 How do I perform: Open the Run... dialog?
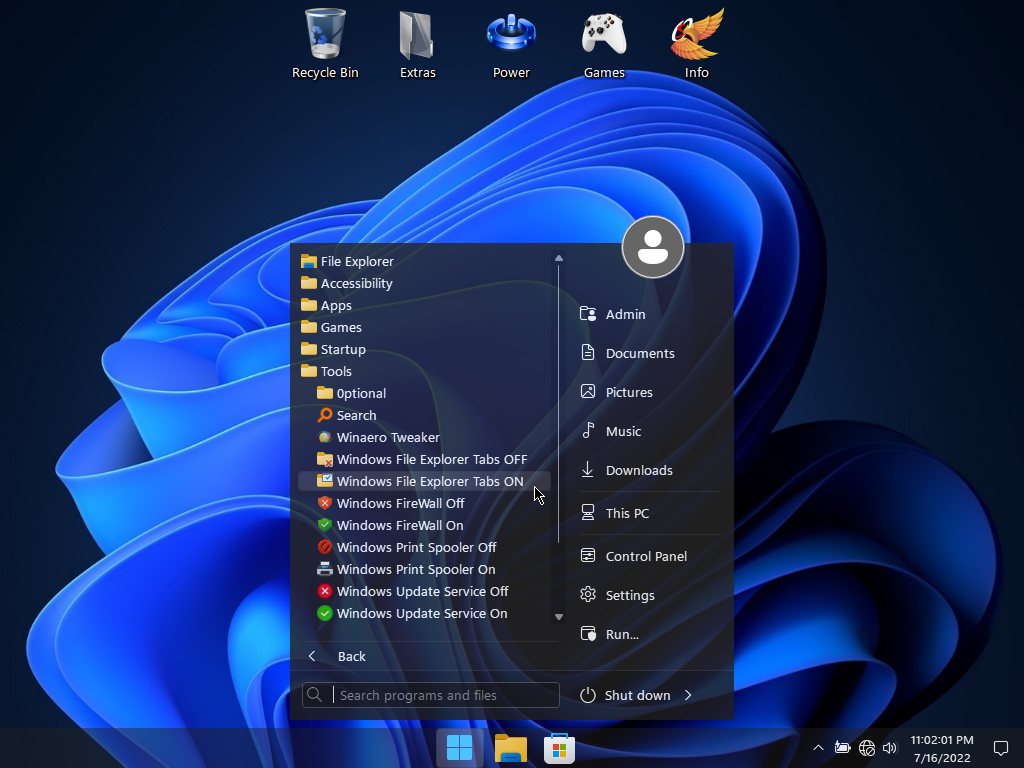pyautogui.click(x=649, y=634)
